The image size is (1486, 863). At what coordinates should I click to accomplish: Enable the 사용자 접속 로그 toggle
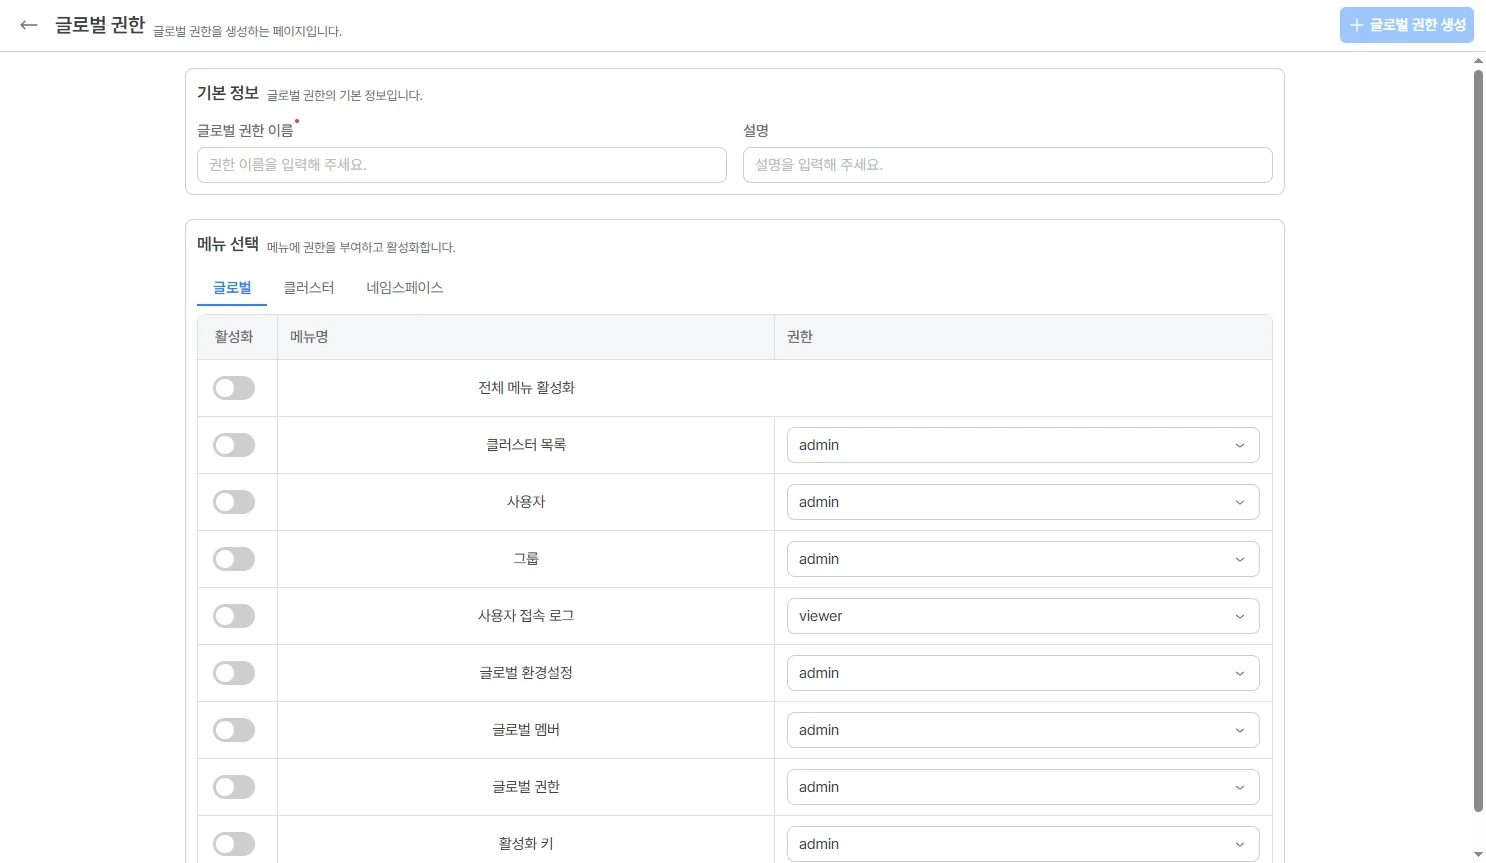coord(234,616)
